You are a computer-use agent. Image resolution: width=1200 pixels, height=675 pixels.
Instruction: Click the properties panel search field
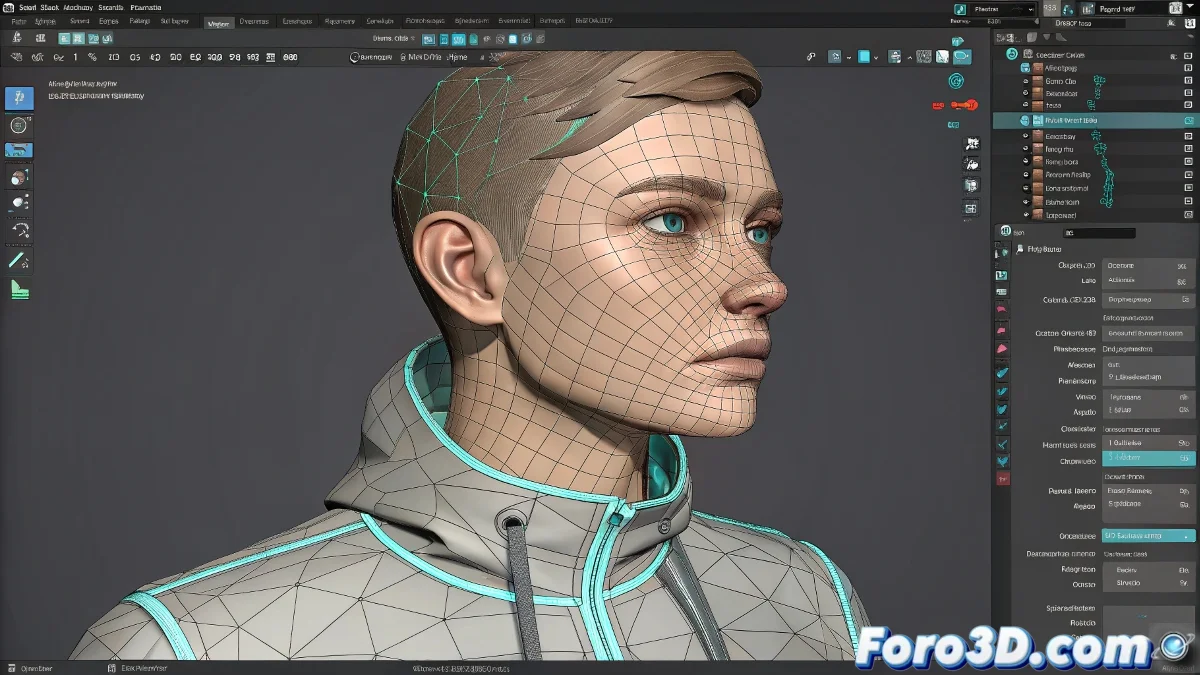tap(1098, 233)
